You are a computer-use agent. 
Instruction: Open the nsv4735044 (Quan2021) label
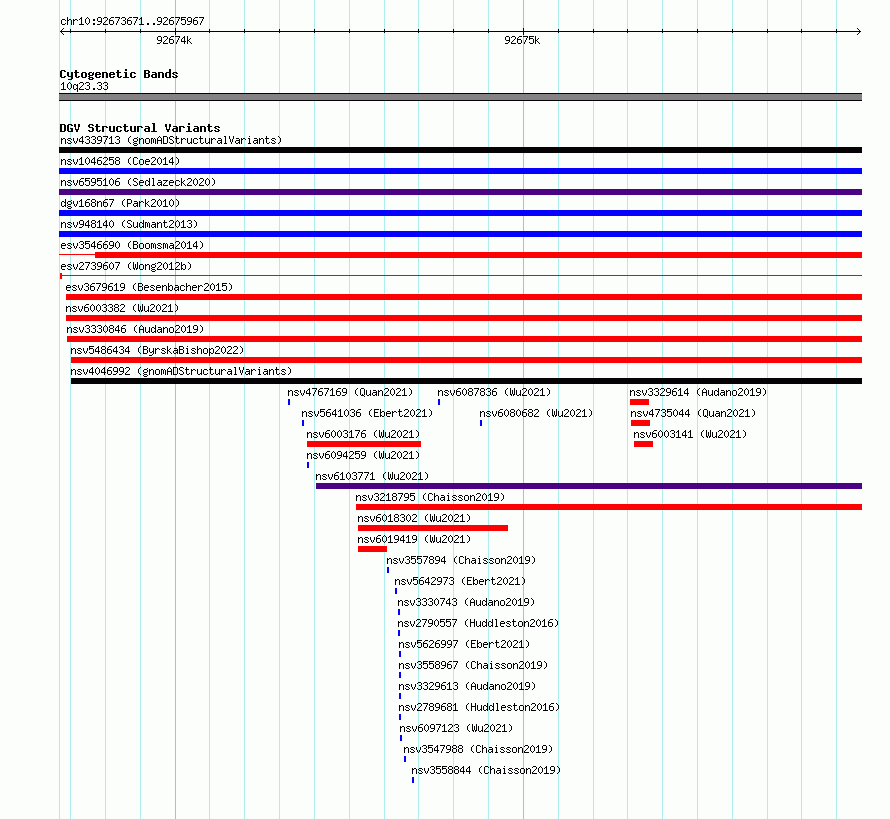693,413
